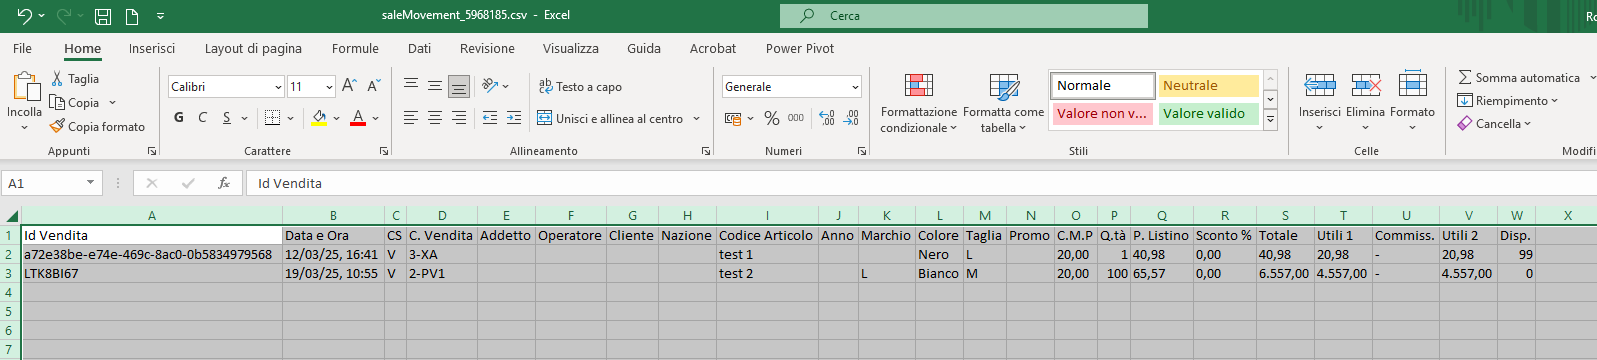This screenshot has width=1597, height=360.
Task: Switch to the Formule tab
Action: coord(355,48)
